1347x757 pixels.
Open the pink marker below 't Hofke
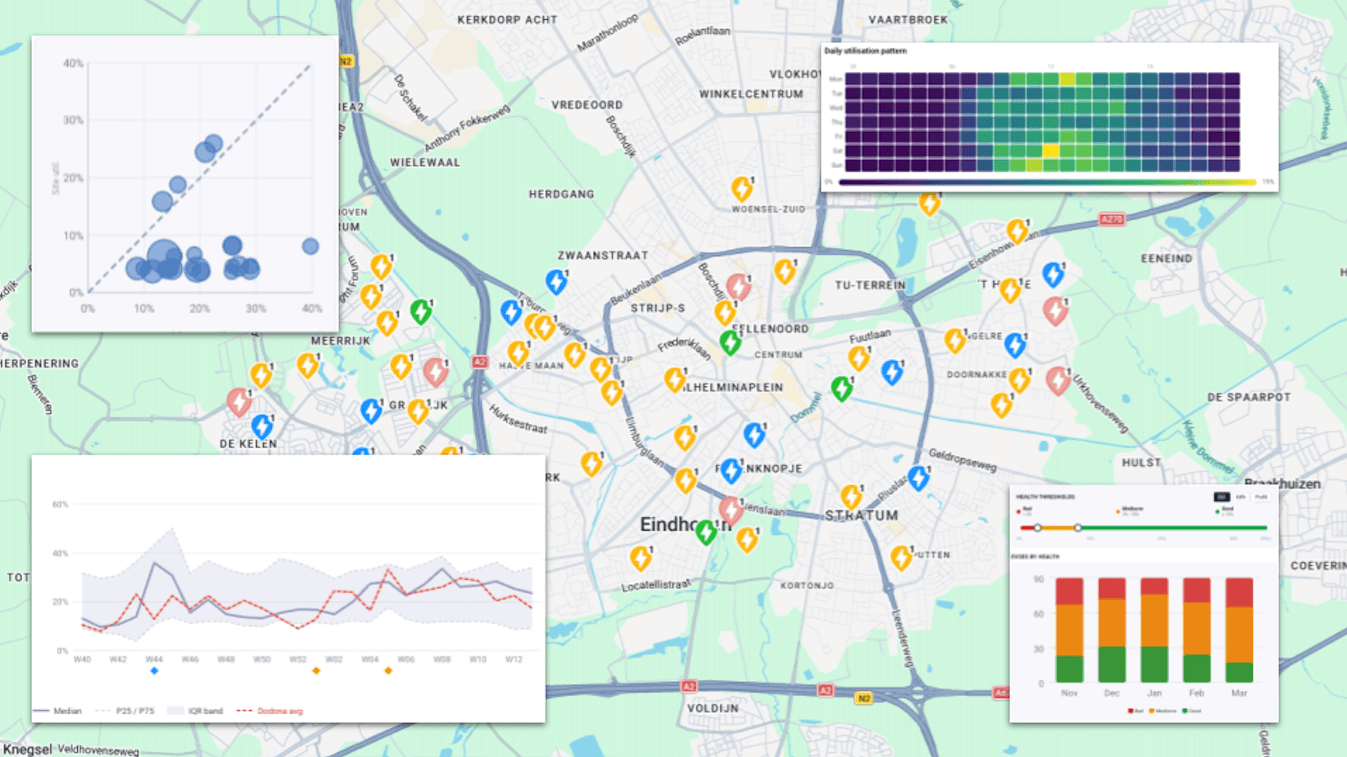pos(1055,311)
